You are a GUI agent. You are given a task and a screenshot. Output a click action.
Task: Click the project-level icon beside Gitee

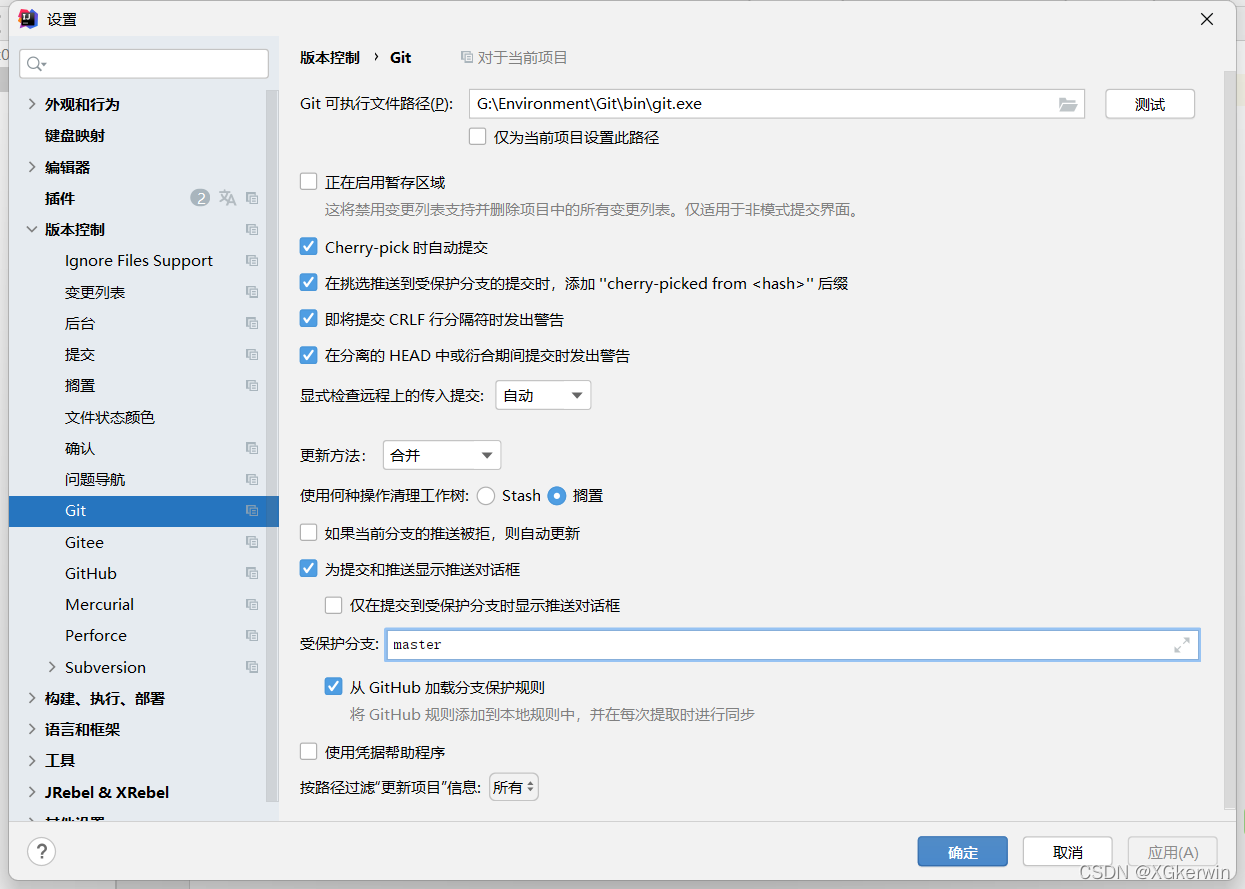(x=252, y=542)
